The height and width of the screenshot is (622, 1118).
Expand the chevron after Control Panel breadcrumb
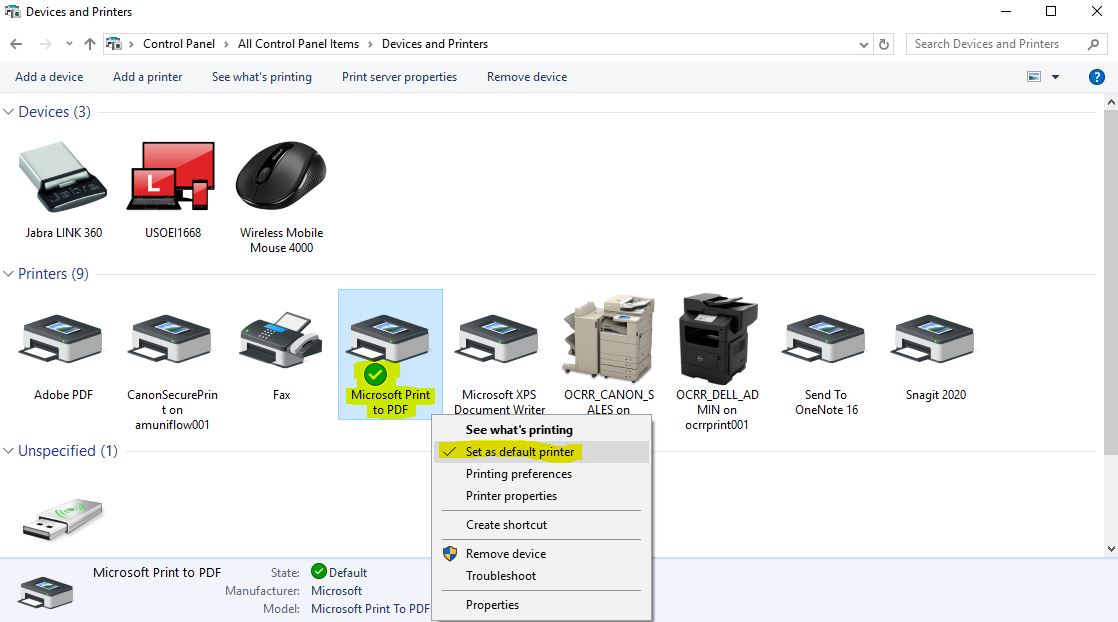226,44
